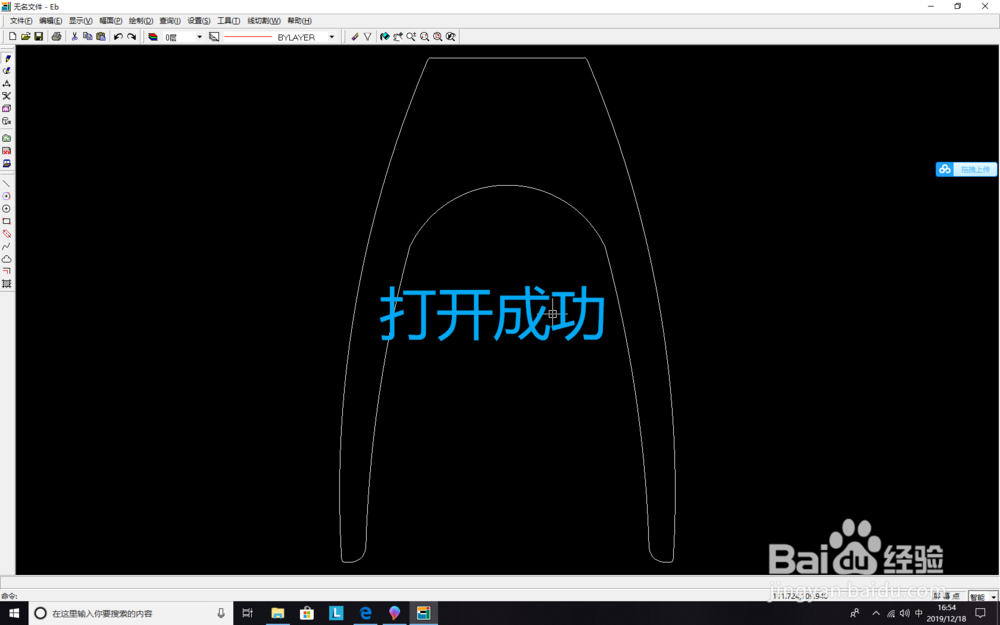
Task: Click the dynamic zoom magnifier icon
Action: [411, 37]
